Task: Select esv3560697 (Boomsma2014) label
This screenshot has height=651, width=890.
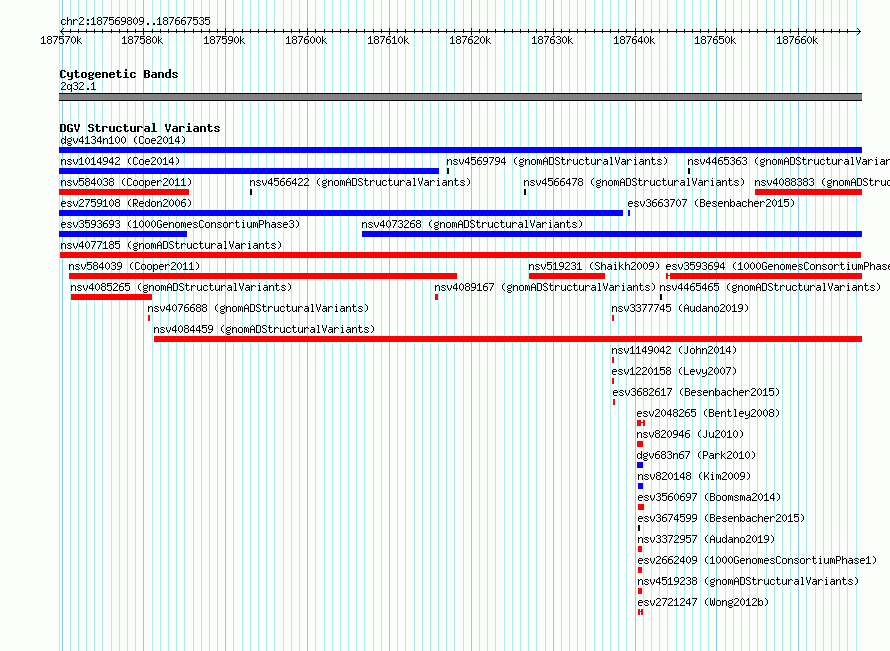Action: (710, 497)
